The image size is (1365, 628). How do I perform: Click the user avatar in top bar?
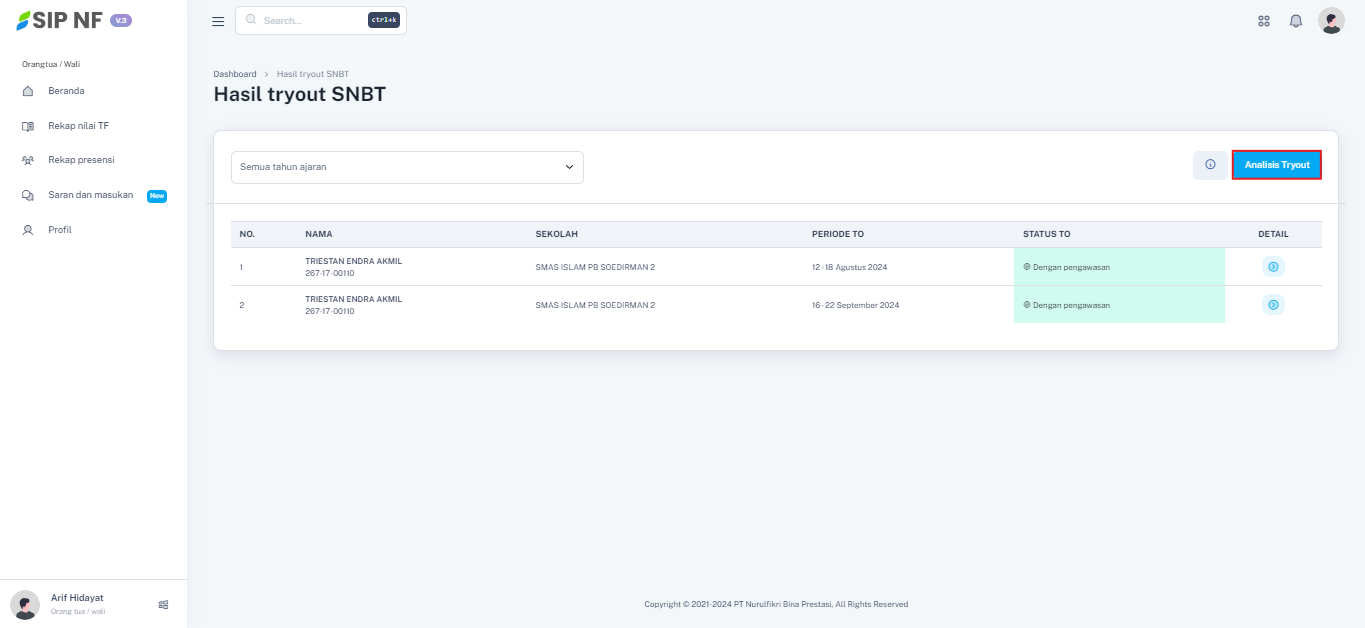[1331, 21]
